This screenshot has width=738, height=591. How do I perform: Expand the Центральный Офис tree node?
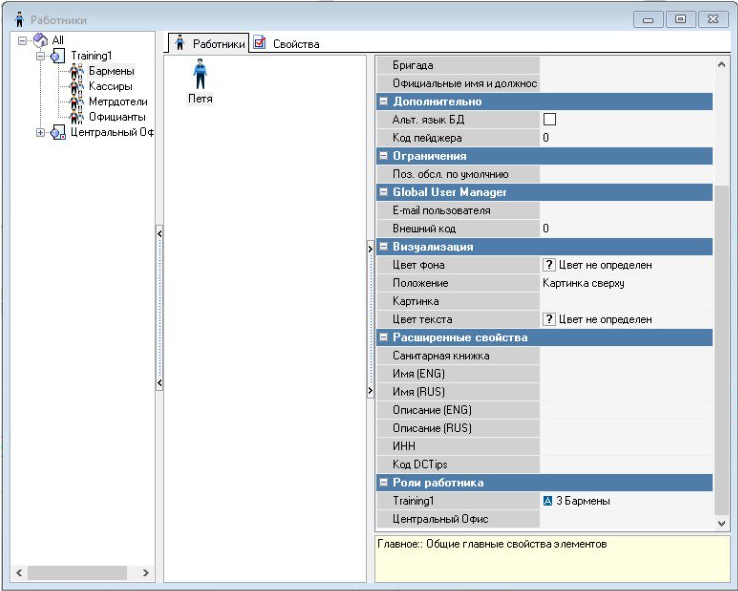[41, 132]
